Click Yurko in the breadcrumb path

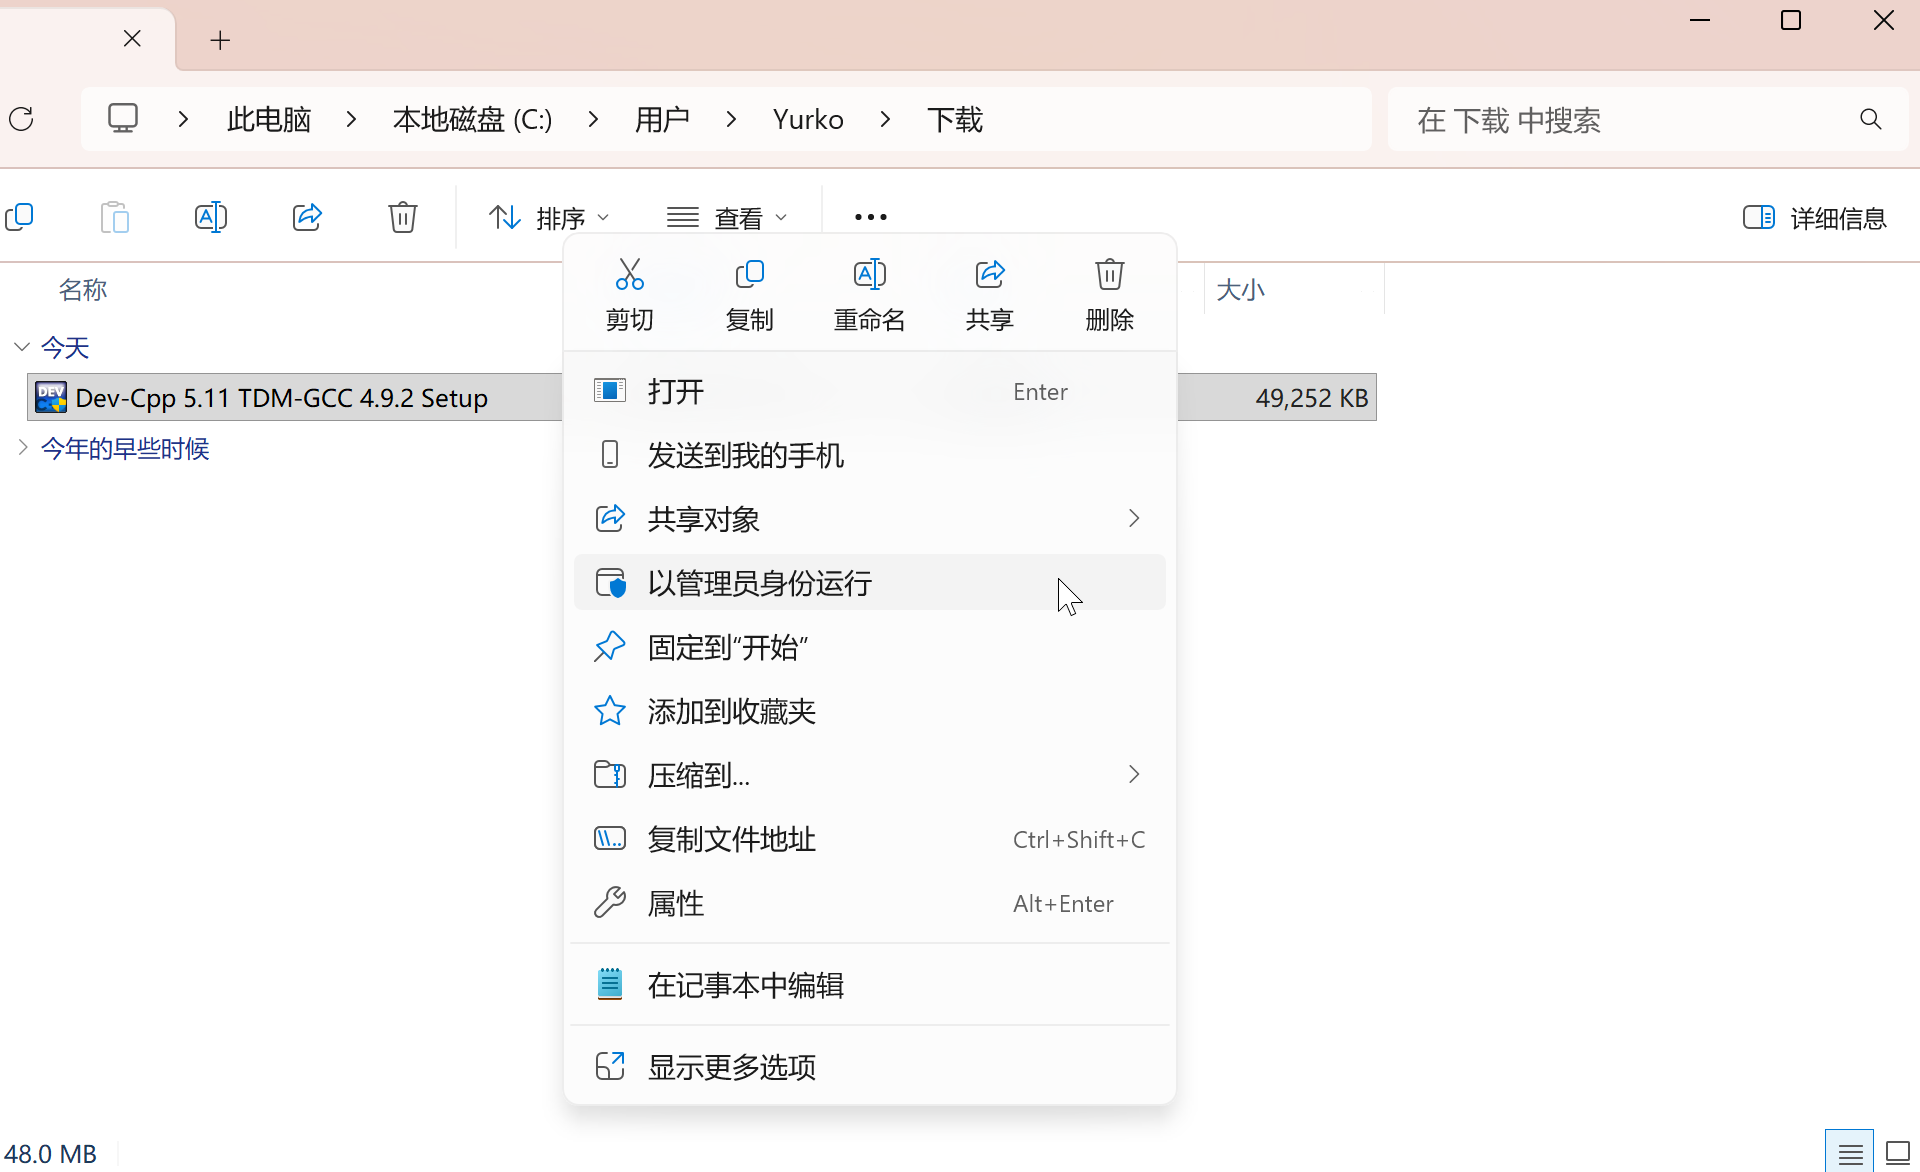pyautogui.click(x=808, y=120)
